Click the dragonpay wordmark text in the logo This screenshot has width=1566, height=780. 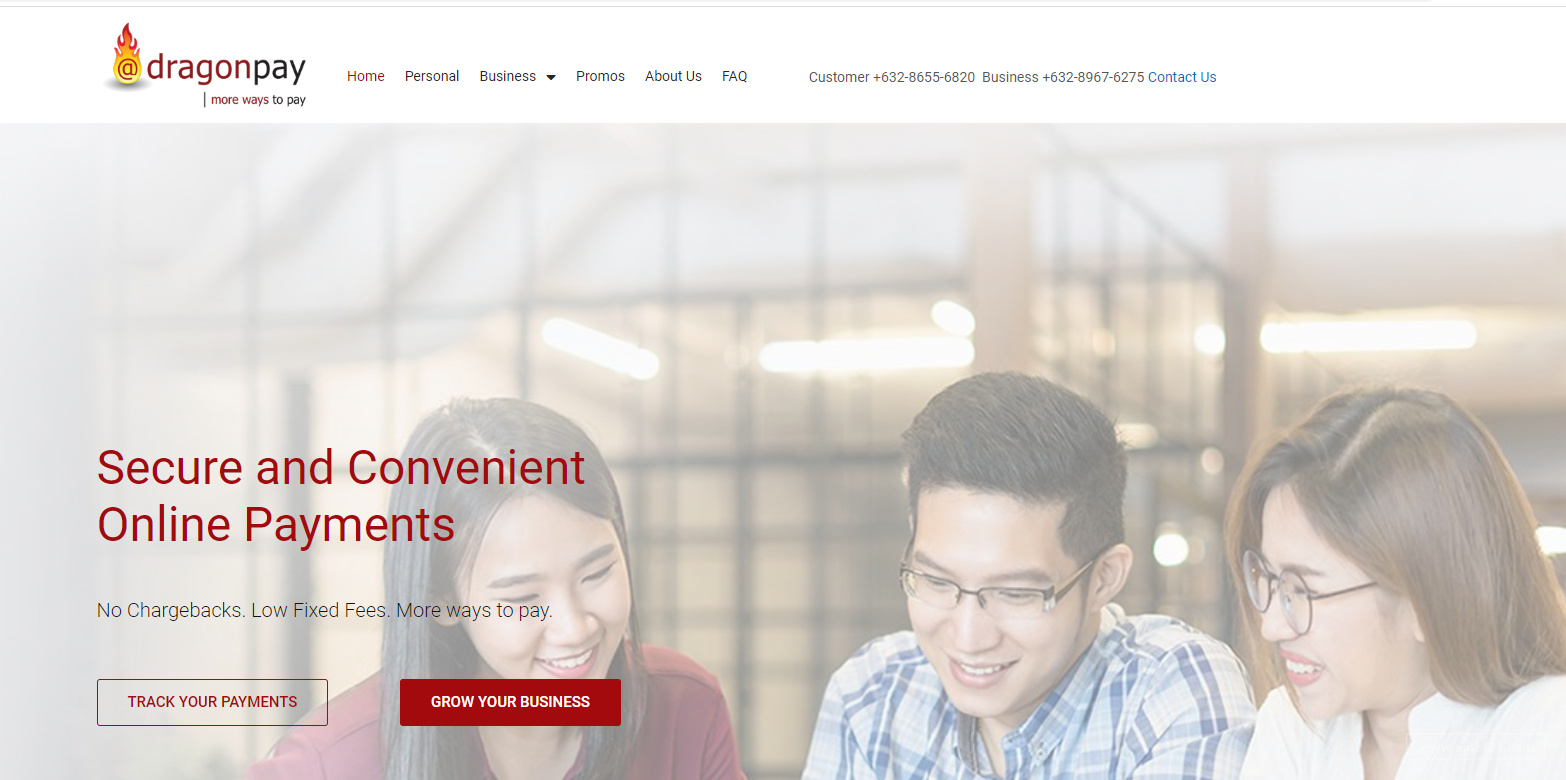(x=226, y=68)
